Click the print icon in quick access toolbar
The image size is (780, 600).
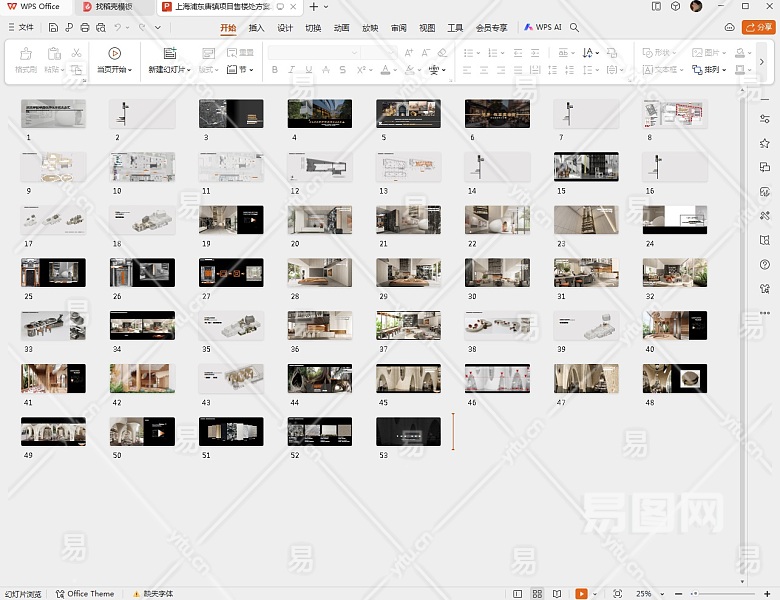pyautogui.click(x=85, y=27)
